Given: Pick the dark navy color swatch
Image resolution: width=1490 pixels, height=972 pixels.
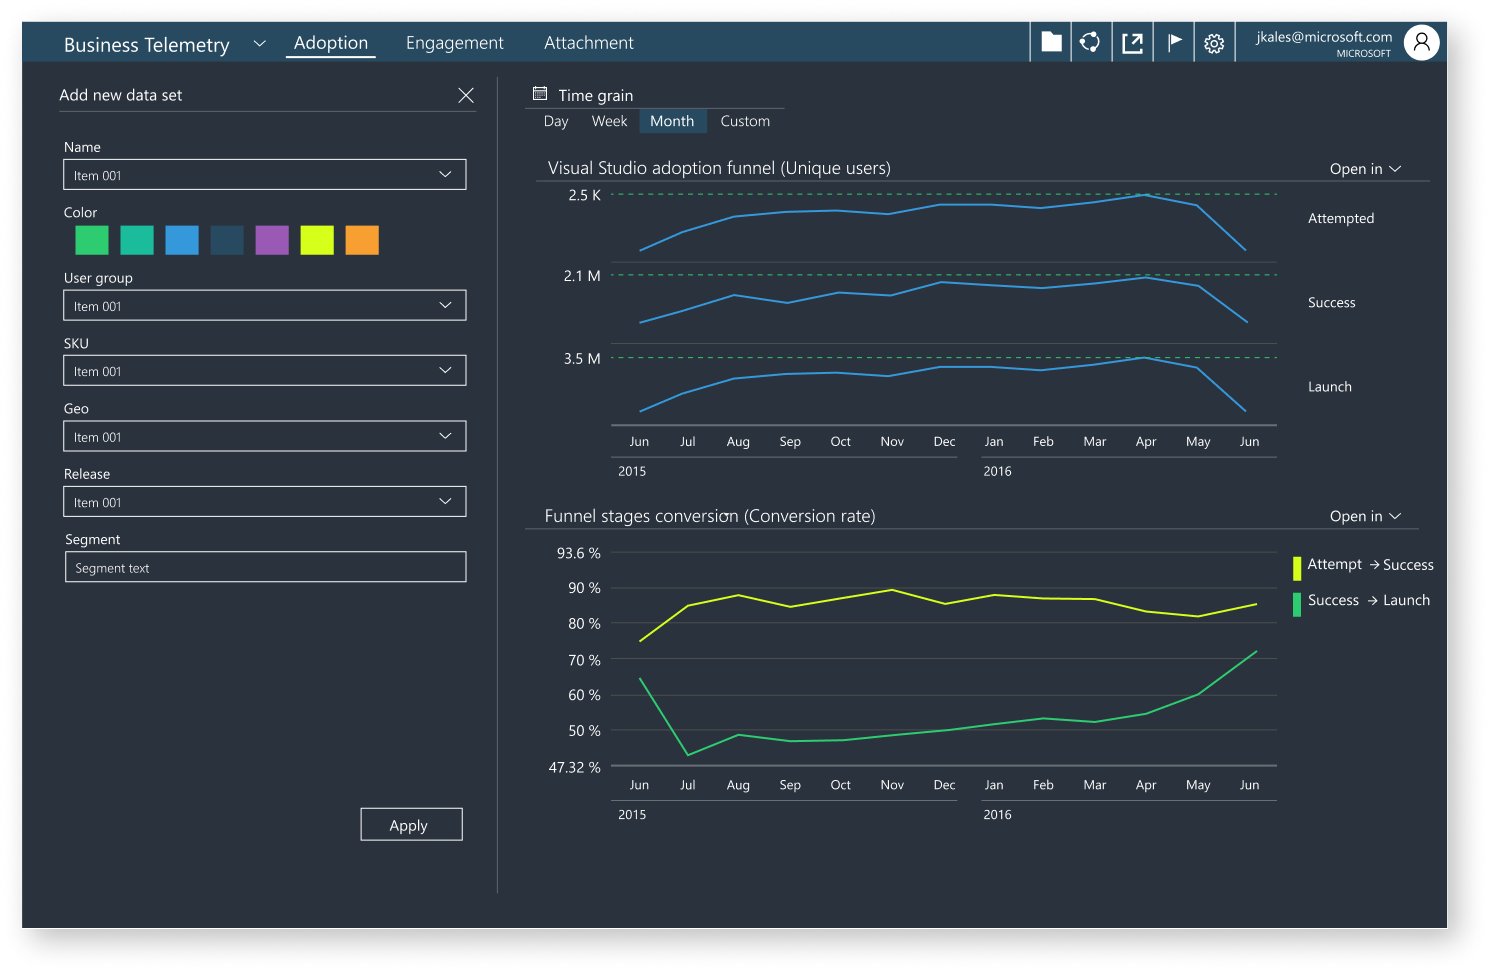Looking at the screenshot, I should [227, 240].
